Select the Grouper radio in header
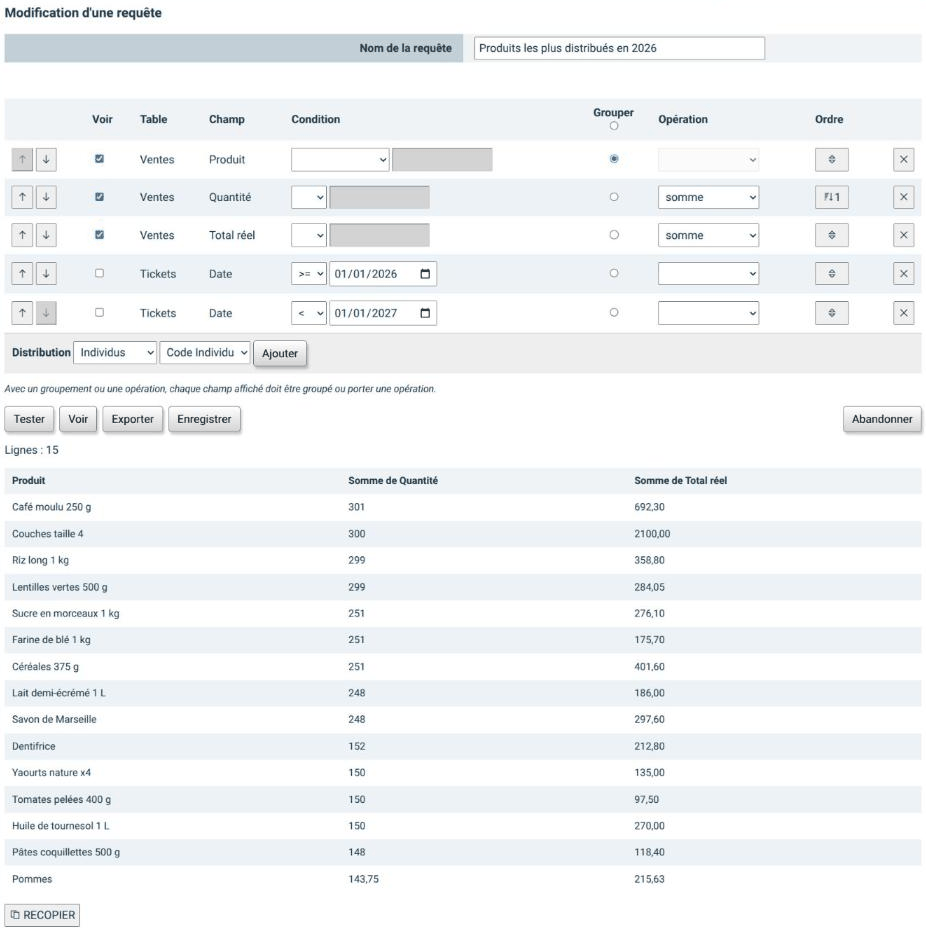The height and width of the screenshot is (930, 926). pyautogui.click(x=614, y=126)
